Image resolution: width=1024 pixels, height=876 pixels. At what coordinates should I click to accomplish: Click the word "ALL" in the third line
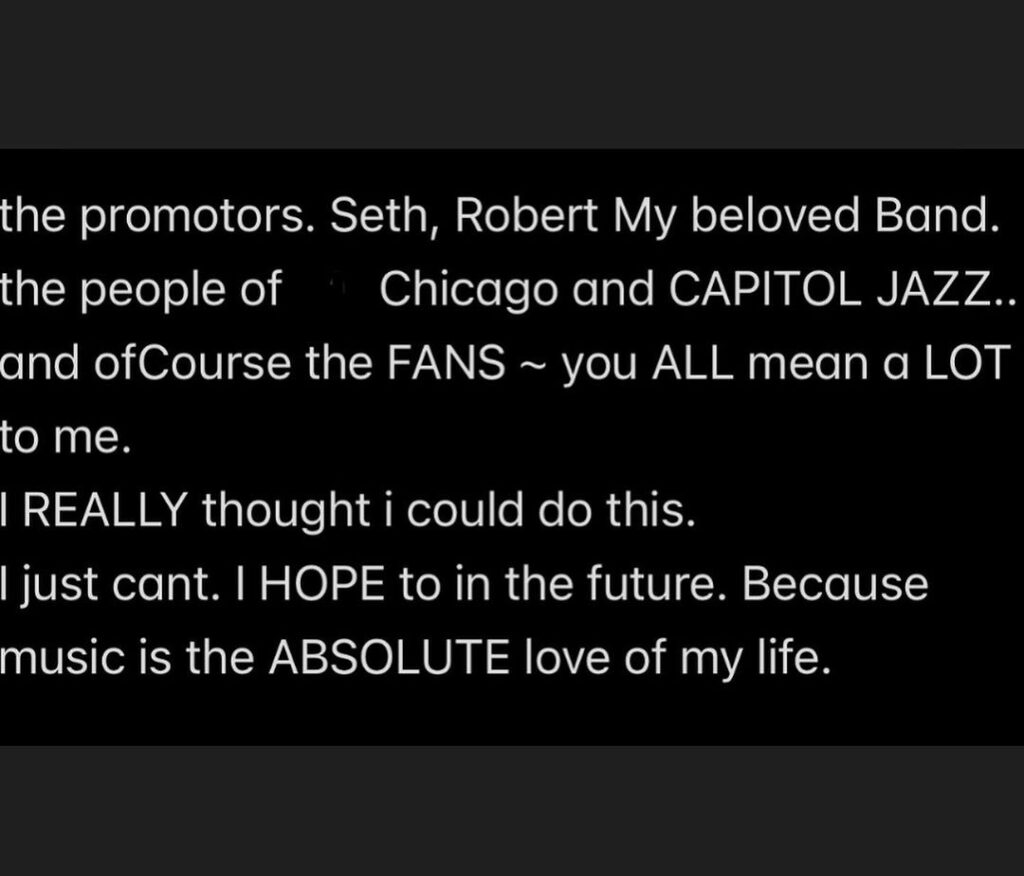(x=692, y=363)
